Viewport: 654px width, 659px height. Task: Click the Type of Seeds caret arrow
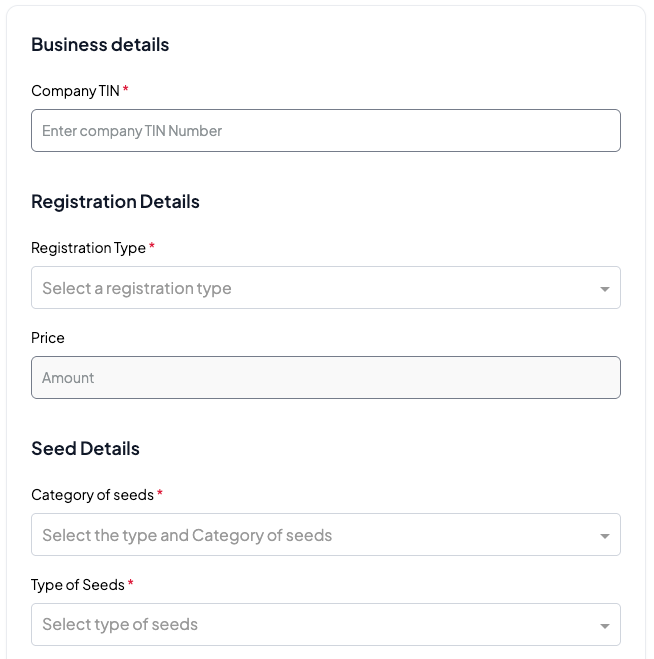604,626
